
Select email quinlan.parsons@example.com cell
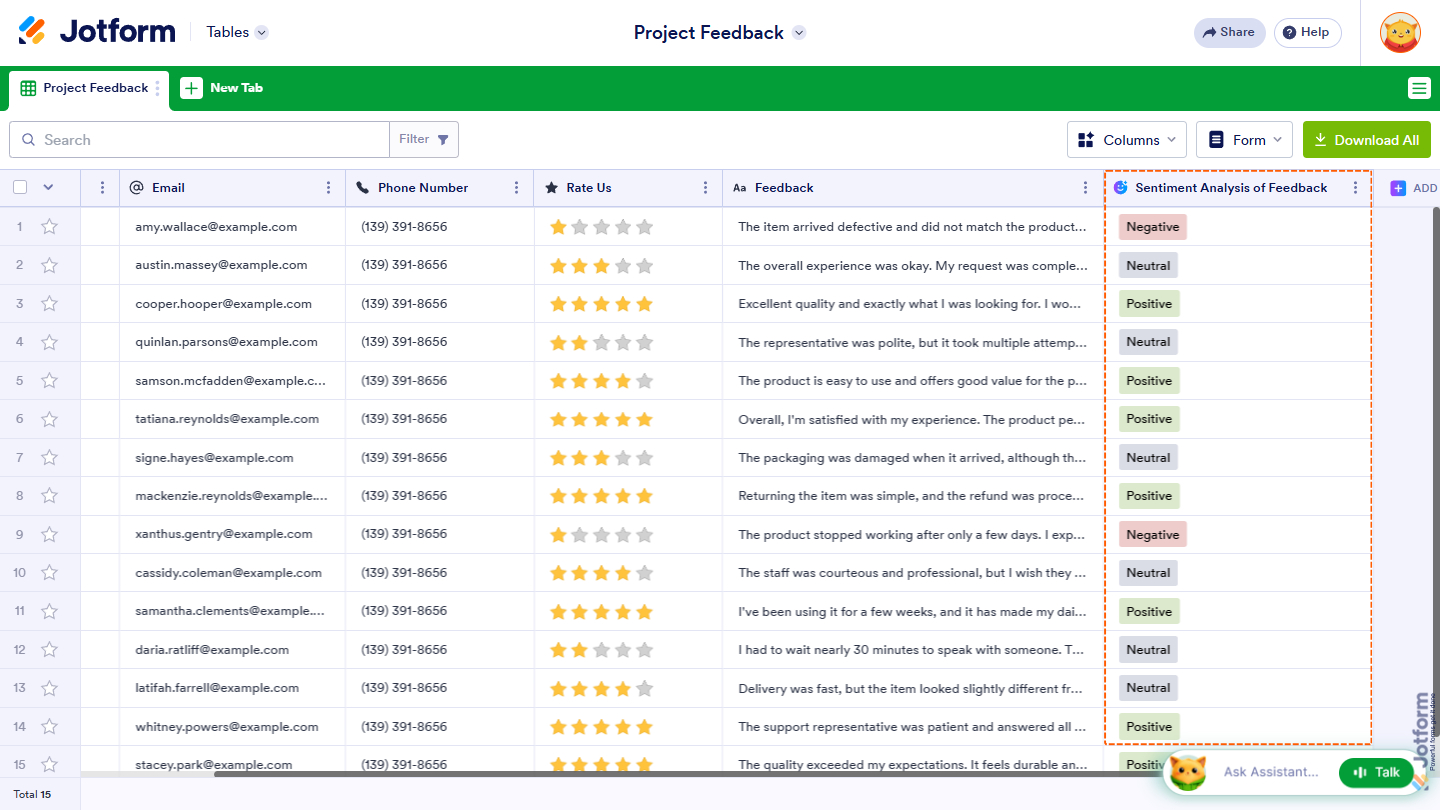click(232, 342)
